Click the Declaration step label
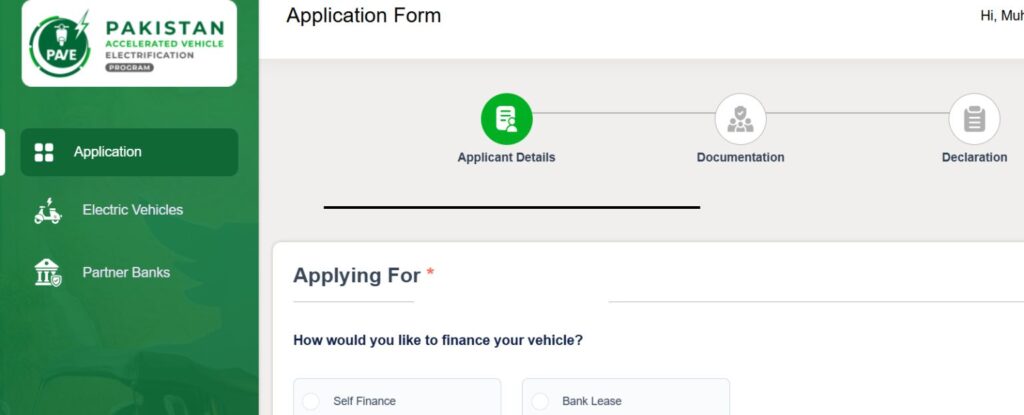 tap(974, 158)
